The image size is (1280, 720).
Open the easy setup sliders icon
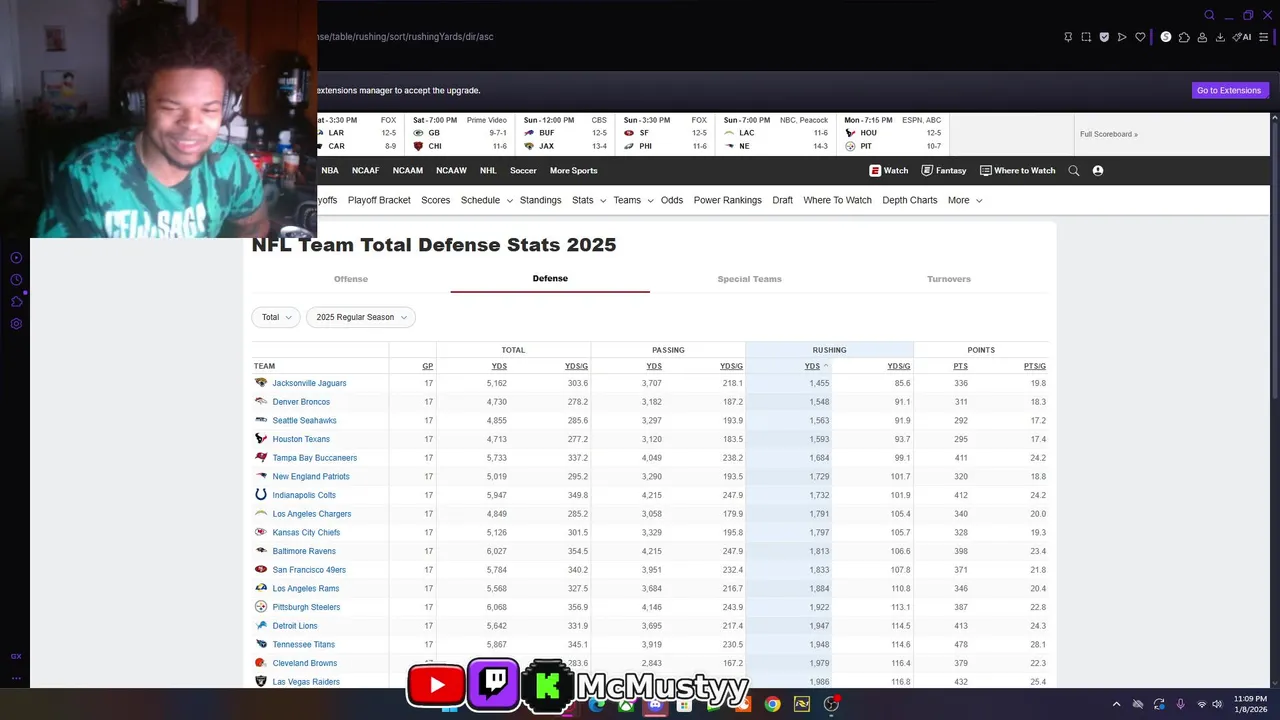(x=1265, y=37)
